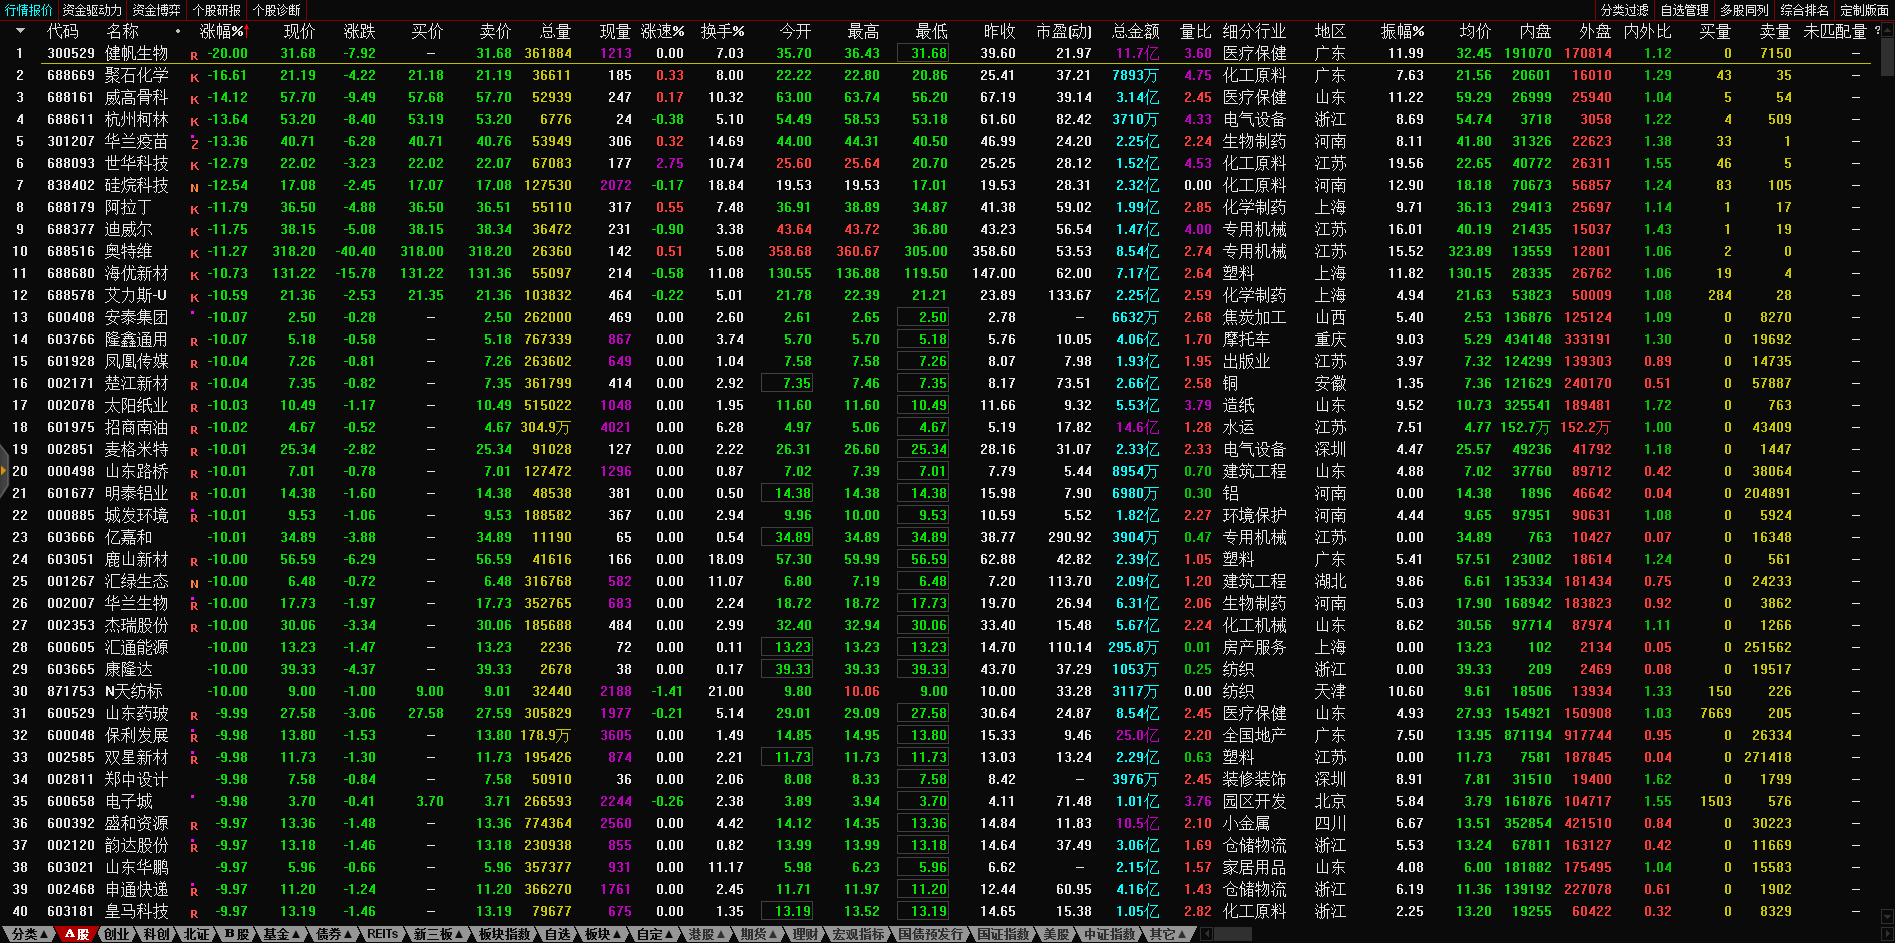This screenshot has height=943, width=1895.
Task: Open 分类过滤 filter button
Action: (x=1625, y=10)
